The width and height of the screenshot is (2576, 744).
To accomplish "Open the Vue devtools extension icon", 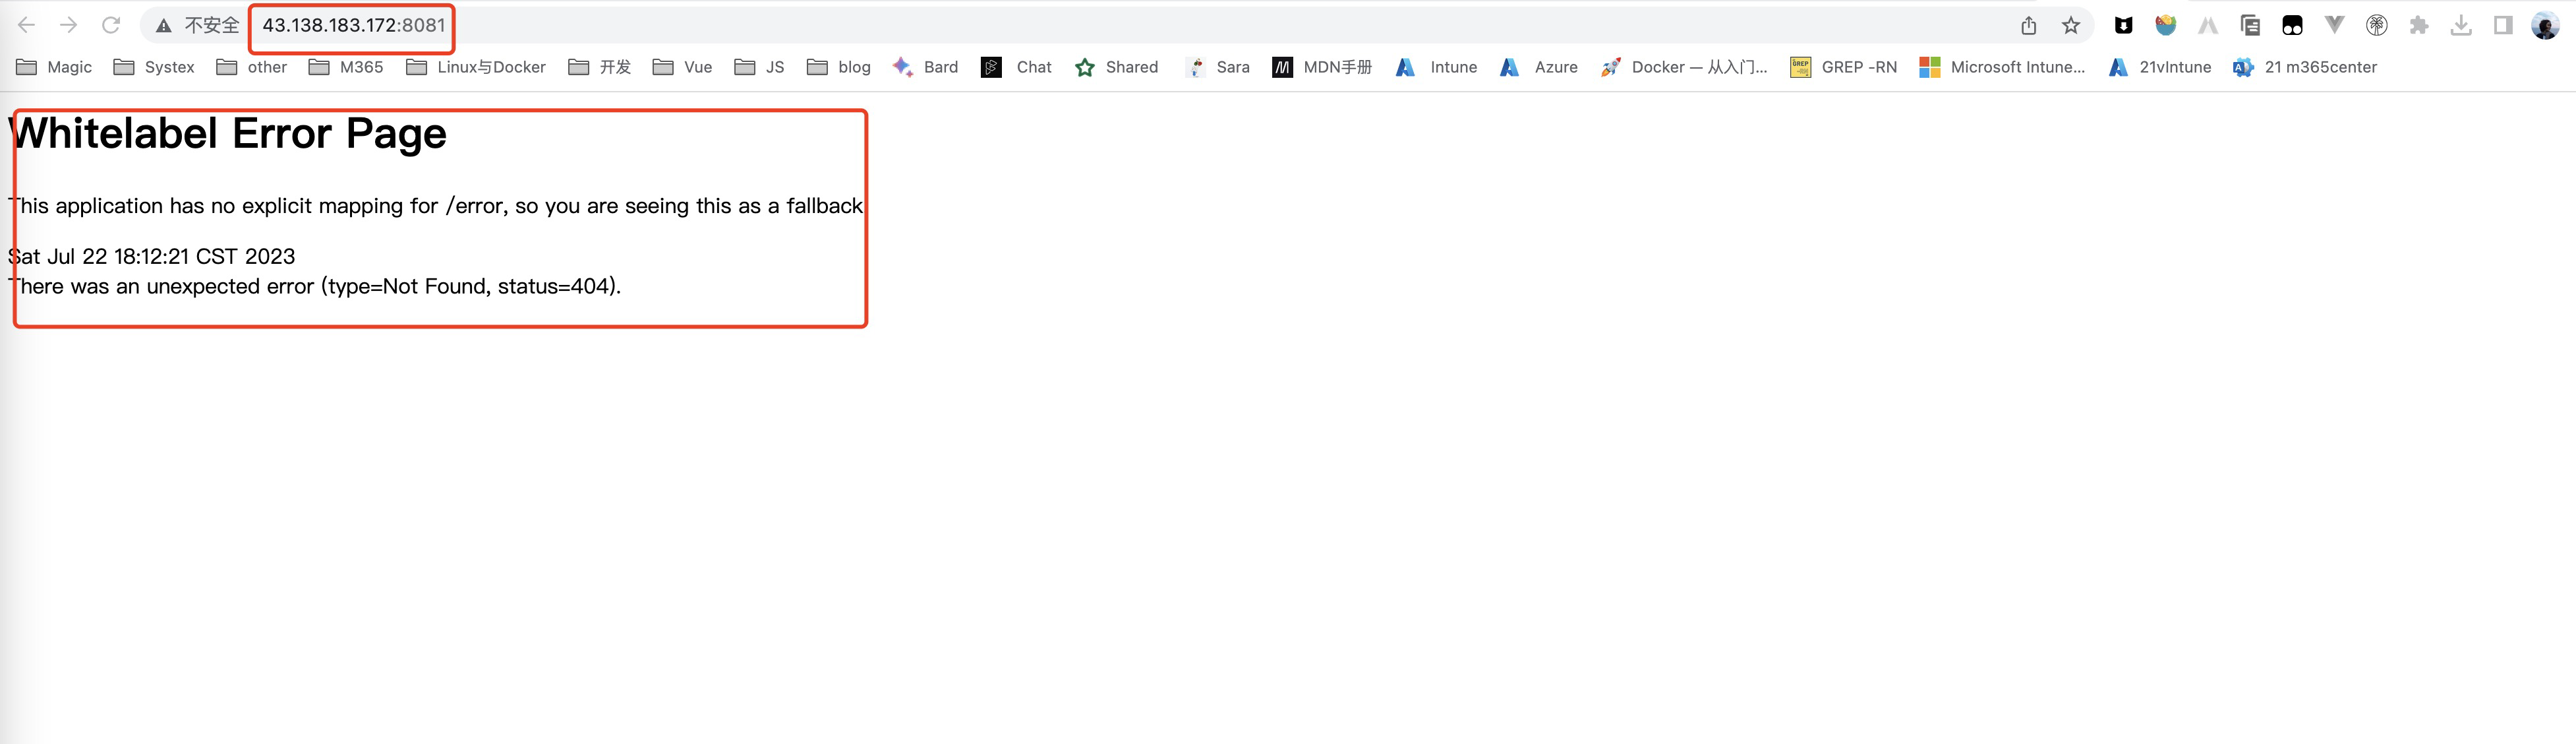I will [x=2334, y=25].
